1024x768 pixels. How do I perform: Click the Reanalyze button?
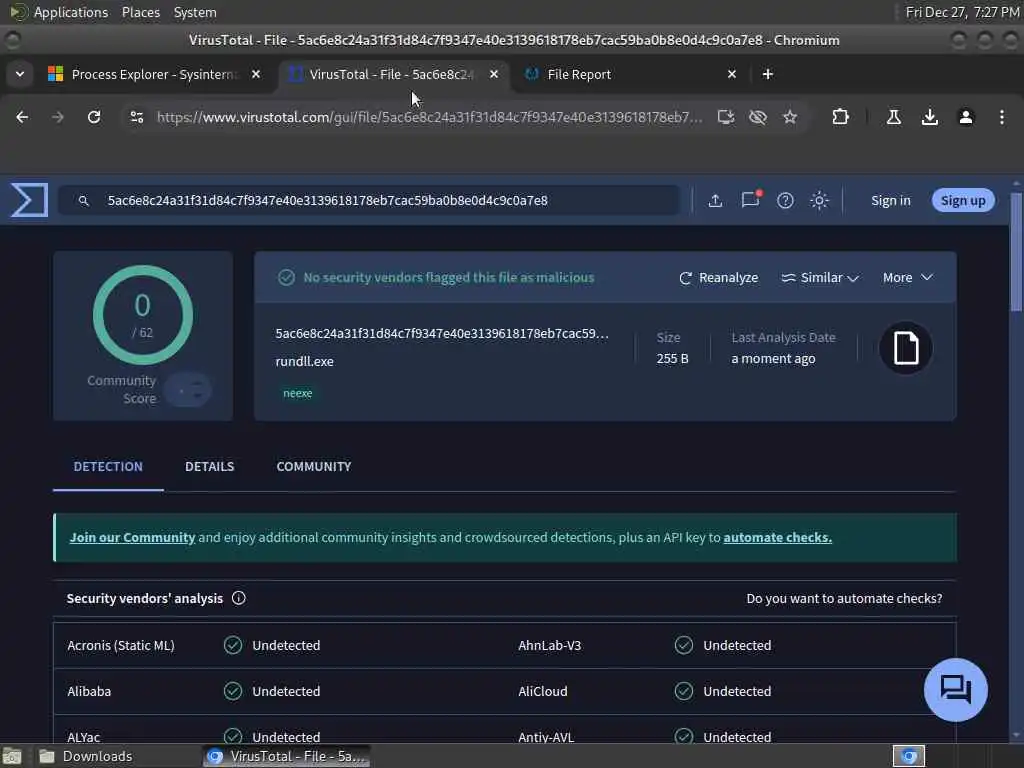tap(718, 278)
